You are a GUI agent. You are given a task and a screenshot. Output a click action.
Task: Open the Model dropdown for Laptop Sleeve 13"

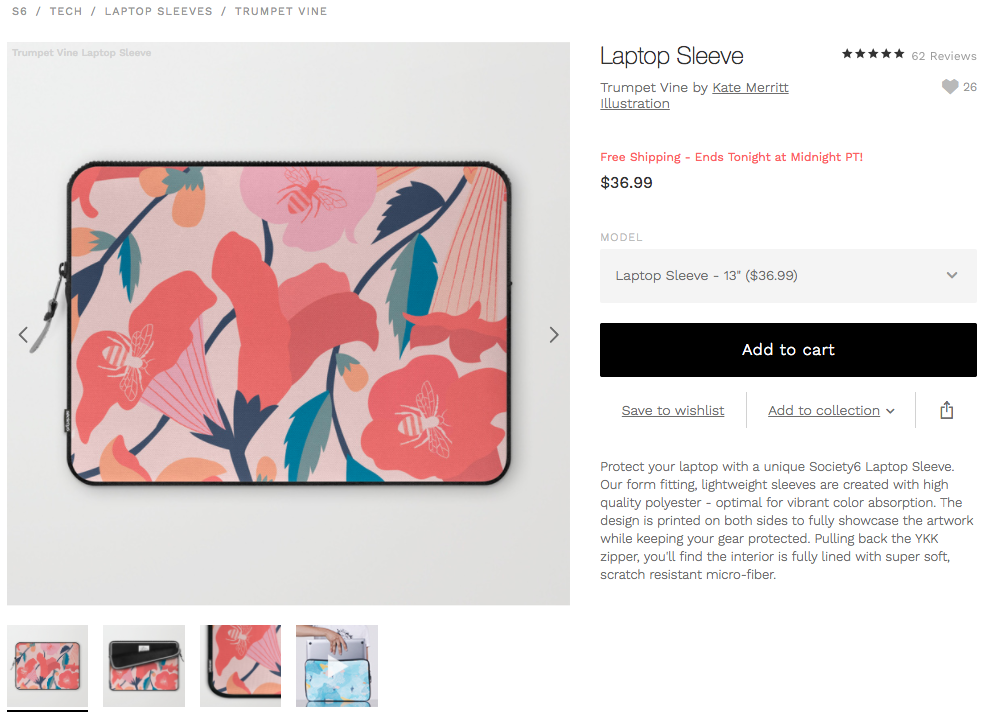click(x=788, y=276)
